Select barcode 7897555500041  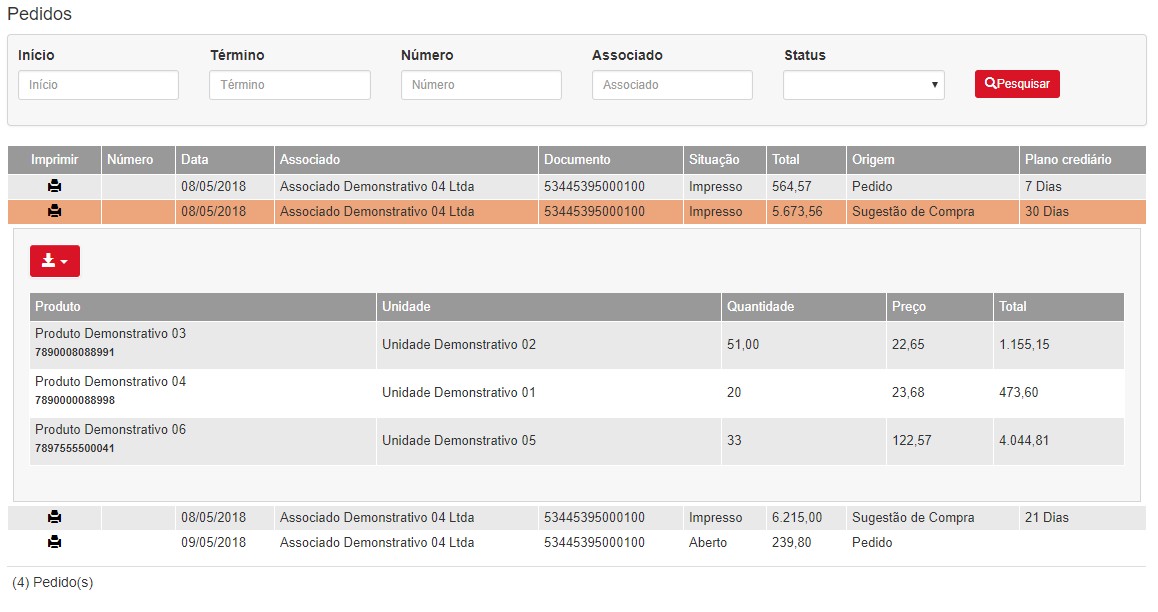click(x=75, y=448)
